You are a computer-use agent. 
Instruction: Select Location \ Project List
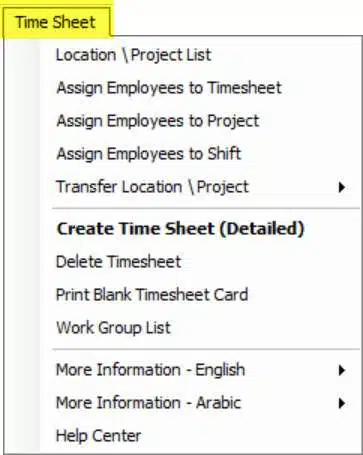(x=134, y=55)
